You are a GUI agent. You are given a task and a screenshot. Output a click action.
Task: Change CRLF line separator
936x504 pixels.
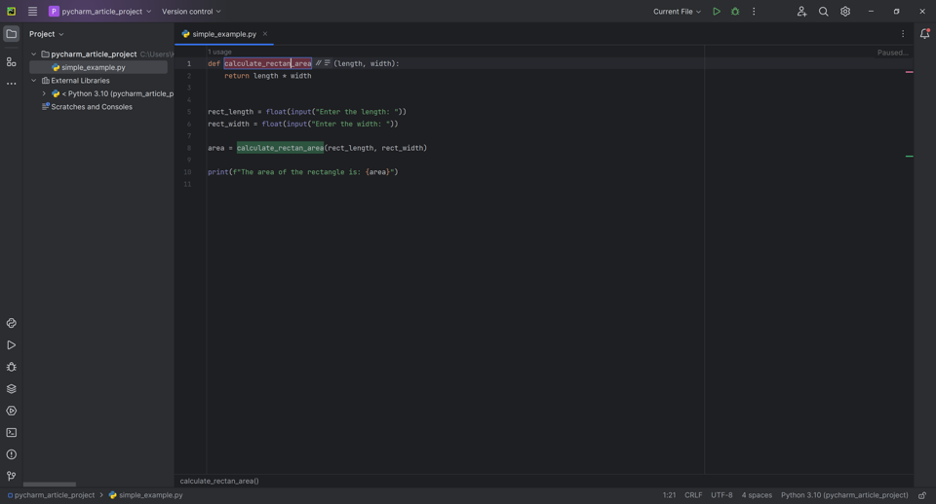693,495
